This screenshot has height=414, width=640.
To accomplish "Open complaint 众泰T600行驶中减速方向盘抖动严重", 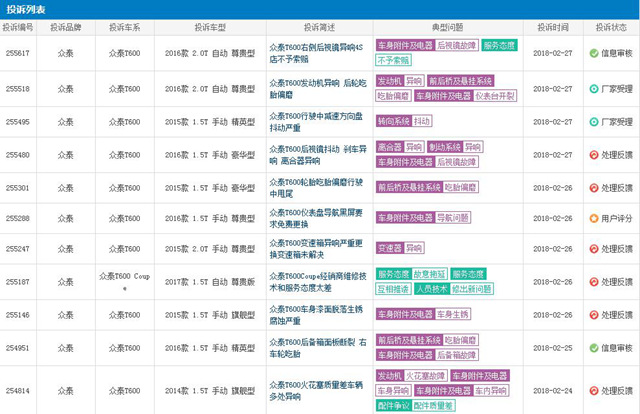I will [x=316, y=122].
